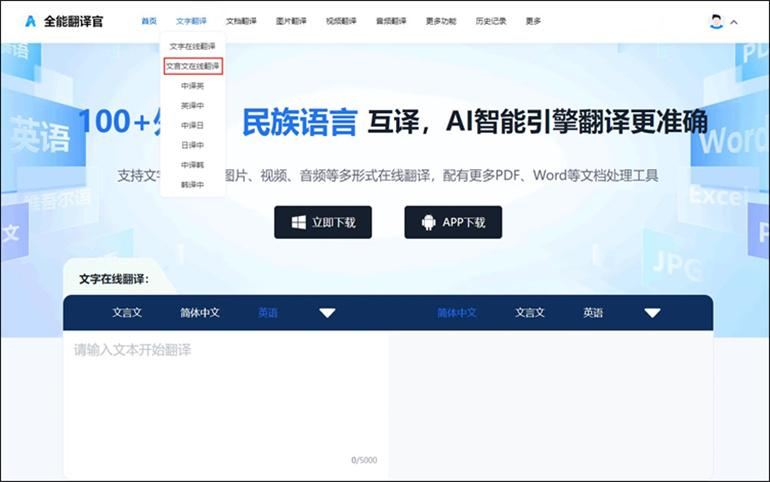Set target language to 文言文
Screen dimensions: 770x482
(530, 313)
